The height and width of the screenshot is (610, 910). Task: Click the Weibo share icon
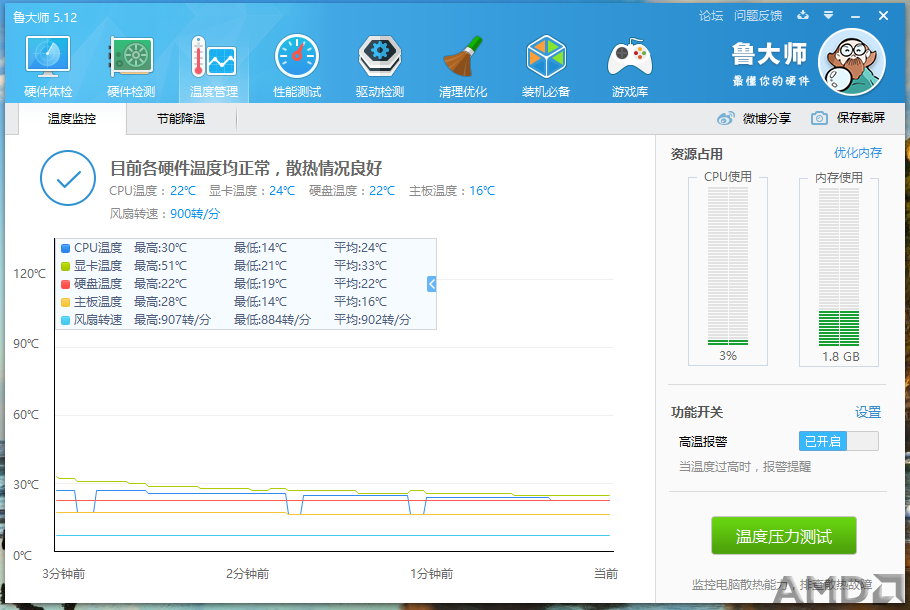(725, 118)
